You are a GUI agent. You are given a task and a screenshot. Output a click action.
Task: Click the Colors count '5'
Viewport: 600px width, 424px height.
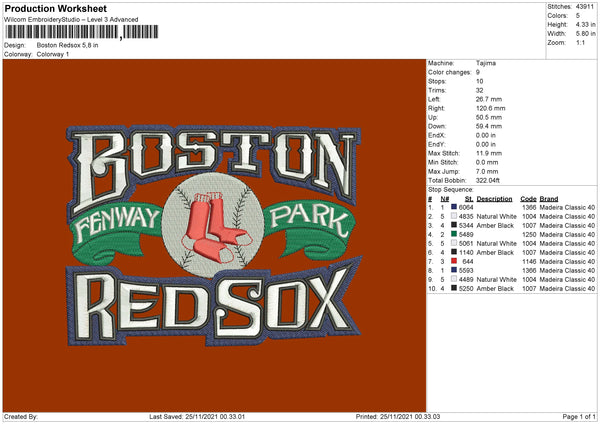578,16
